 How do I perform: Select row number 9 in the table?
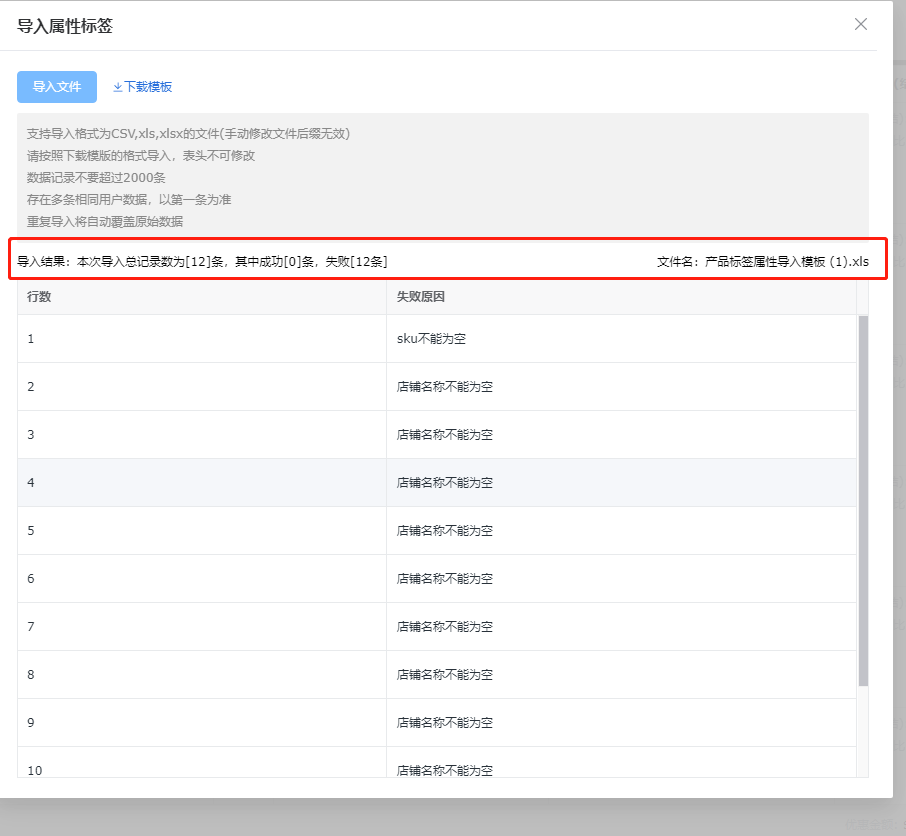(x=31, y=722)
